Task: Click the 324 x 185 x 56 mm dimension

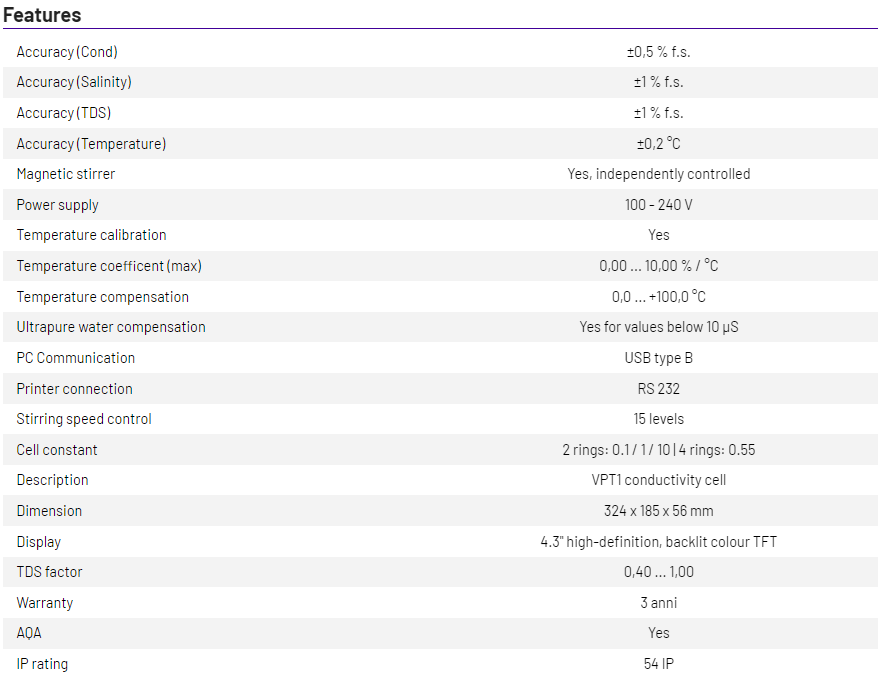Action: click(x=658, y=511)
